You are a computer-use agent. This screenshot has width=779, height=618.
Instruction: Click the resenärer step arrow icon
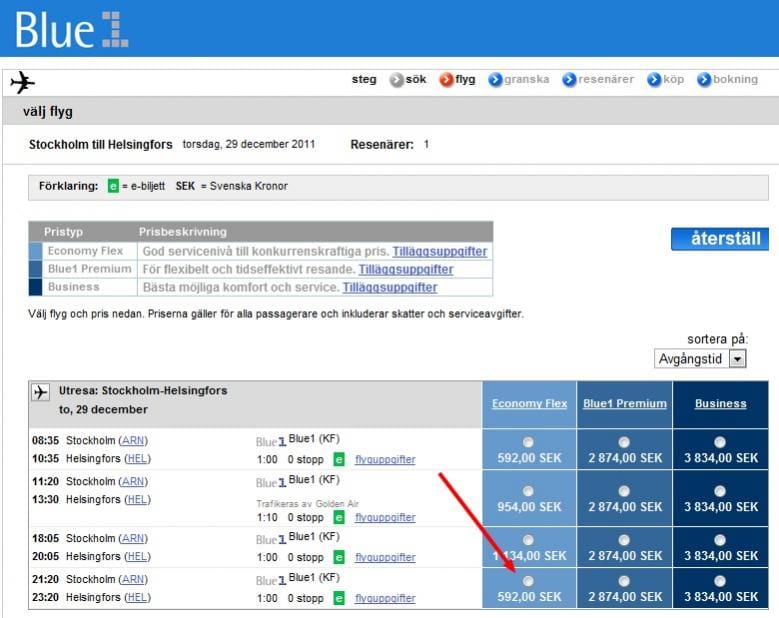coord(569,80)
